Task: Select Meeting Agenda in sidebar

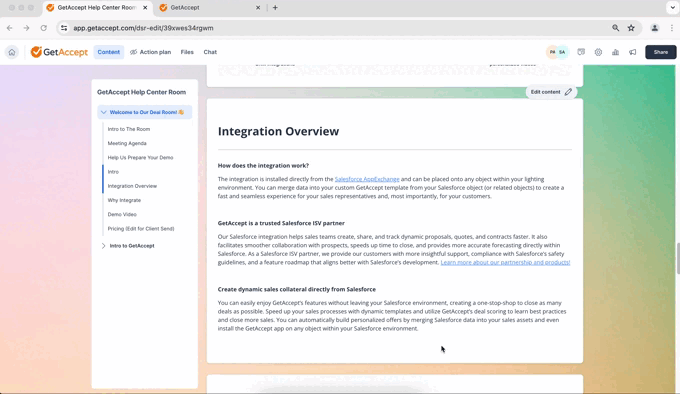Action: 127,143
